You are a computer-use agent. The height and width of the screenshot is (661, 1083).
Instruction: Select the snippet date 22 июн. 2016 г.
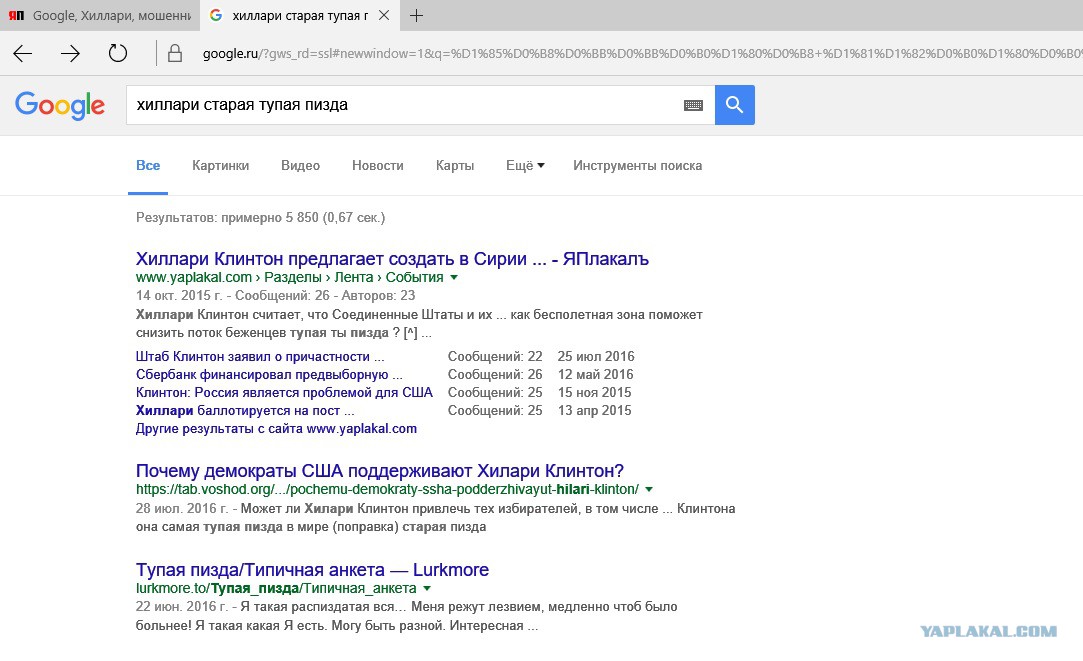182,606
